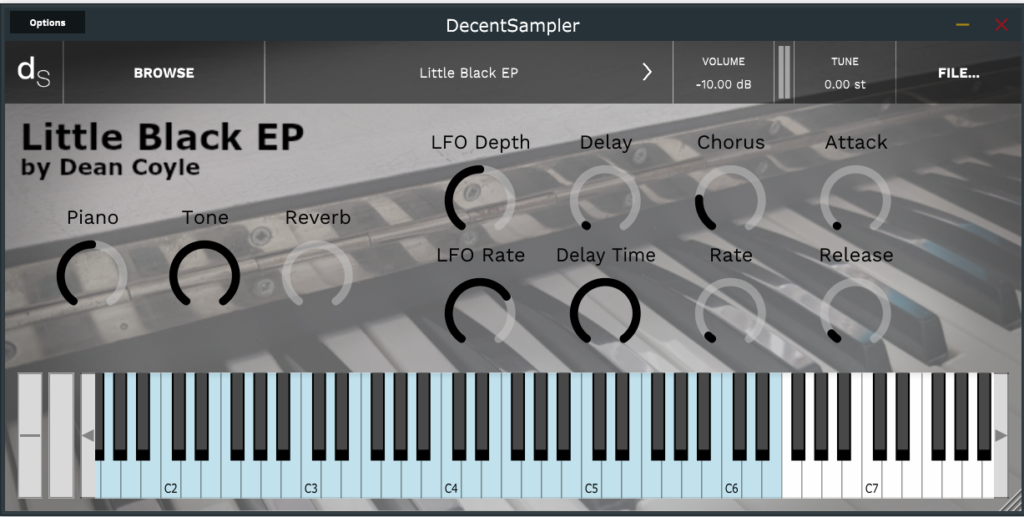Click the modulation wheel
1024x517 pixels.
[61, 435]
